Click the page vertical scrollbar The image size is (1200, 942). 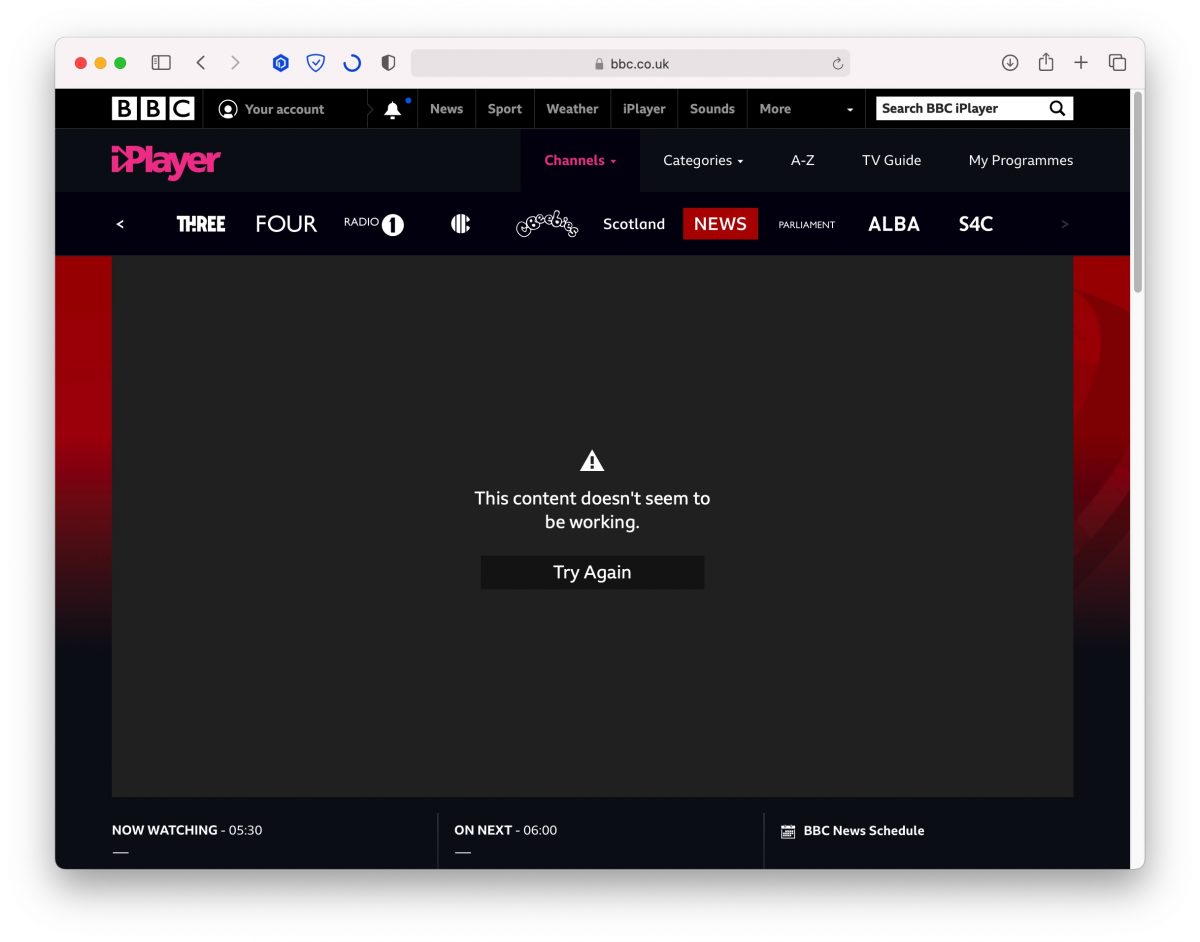tap(1138, 192)
